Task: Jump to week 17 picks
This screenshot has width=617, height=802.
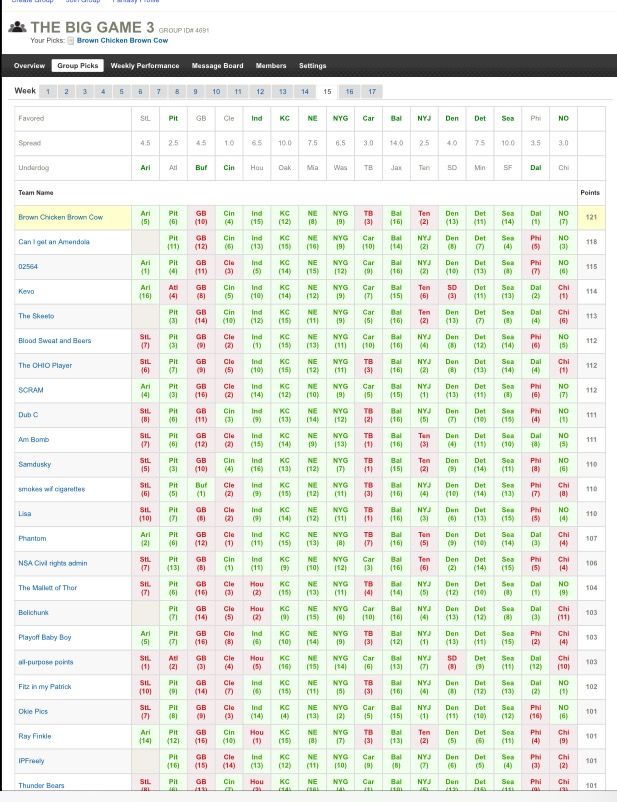Action: coord(371,91)
